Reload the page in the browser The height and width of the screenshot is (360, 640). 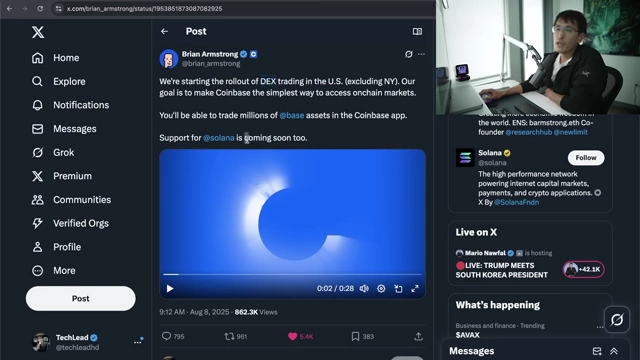[x=40, y=9]
